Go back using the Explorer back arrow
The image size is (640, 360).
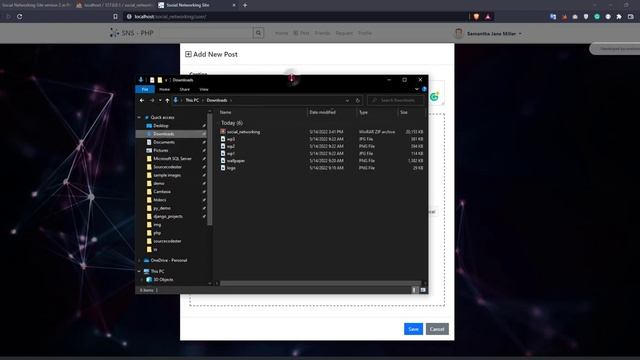[142, 100]
